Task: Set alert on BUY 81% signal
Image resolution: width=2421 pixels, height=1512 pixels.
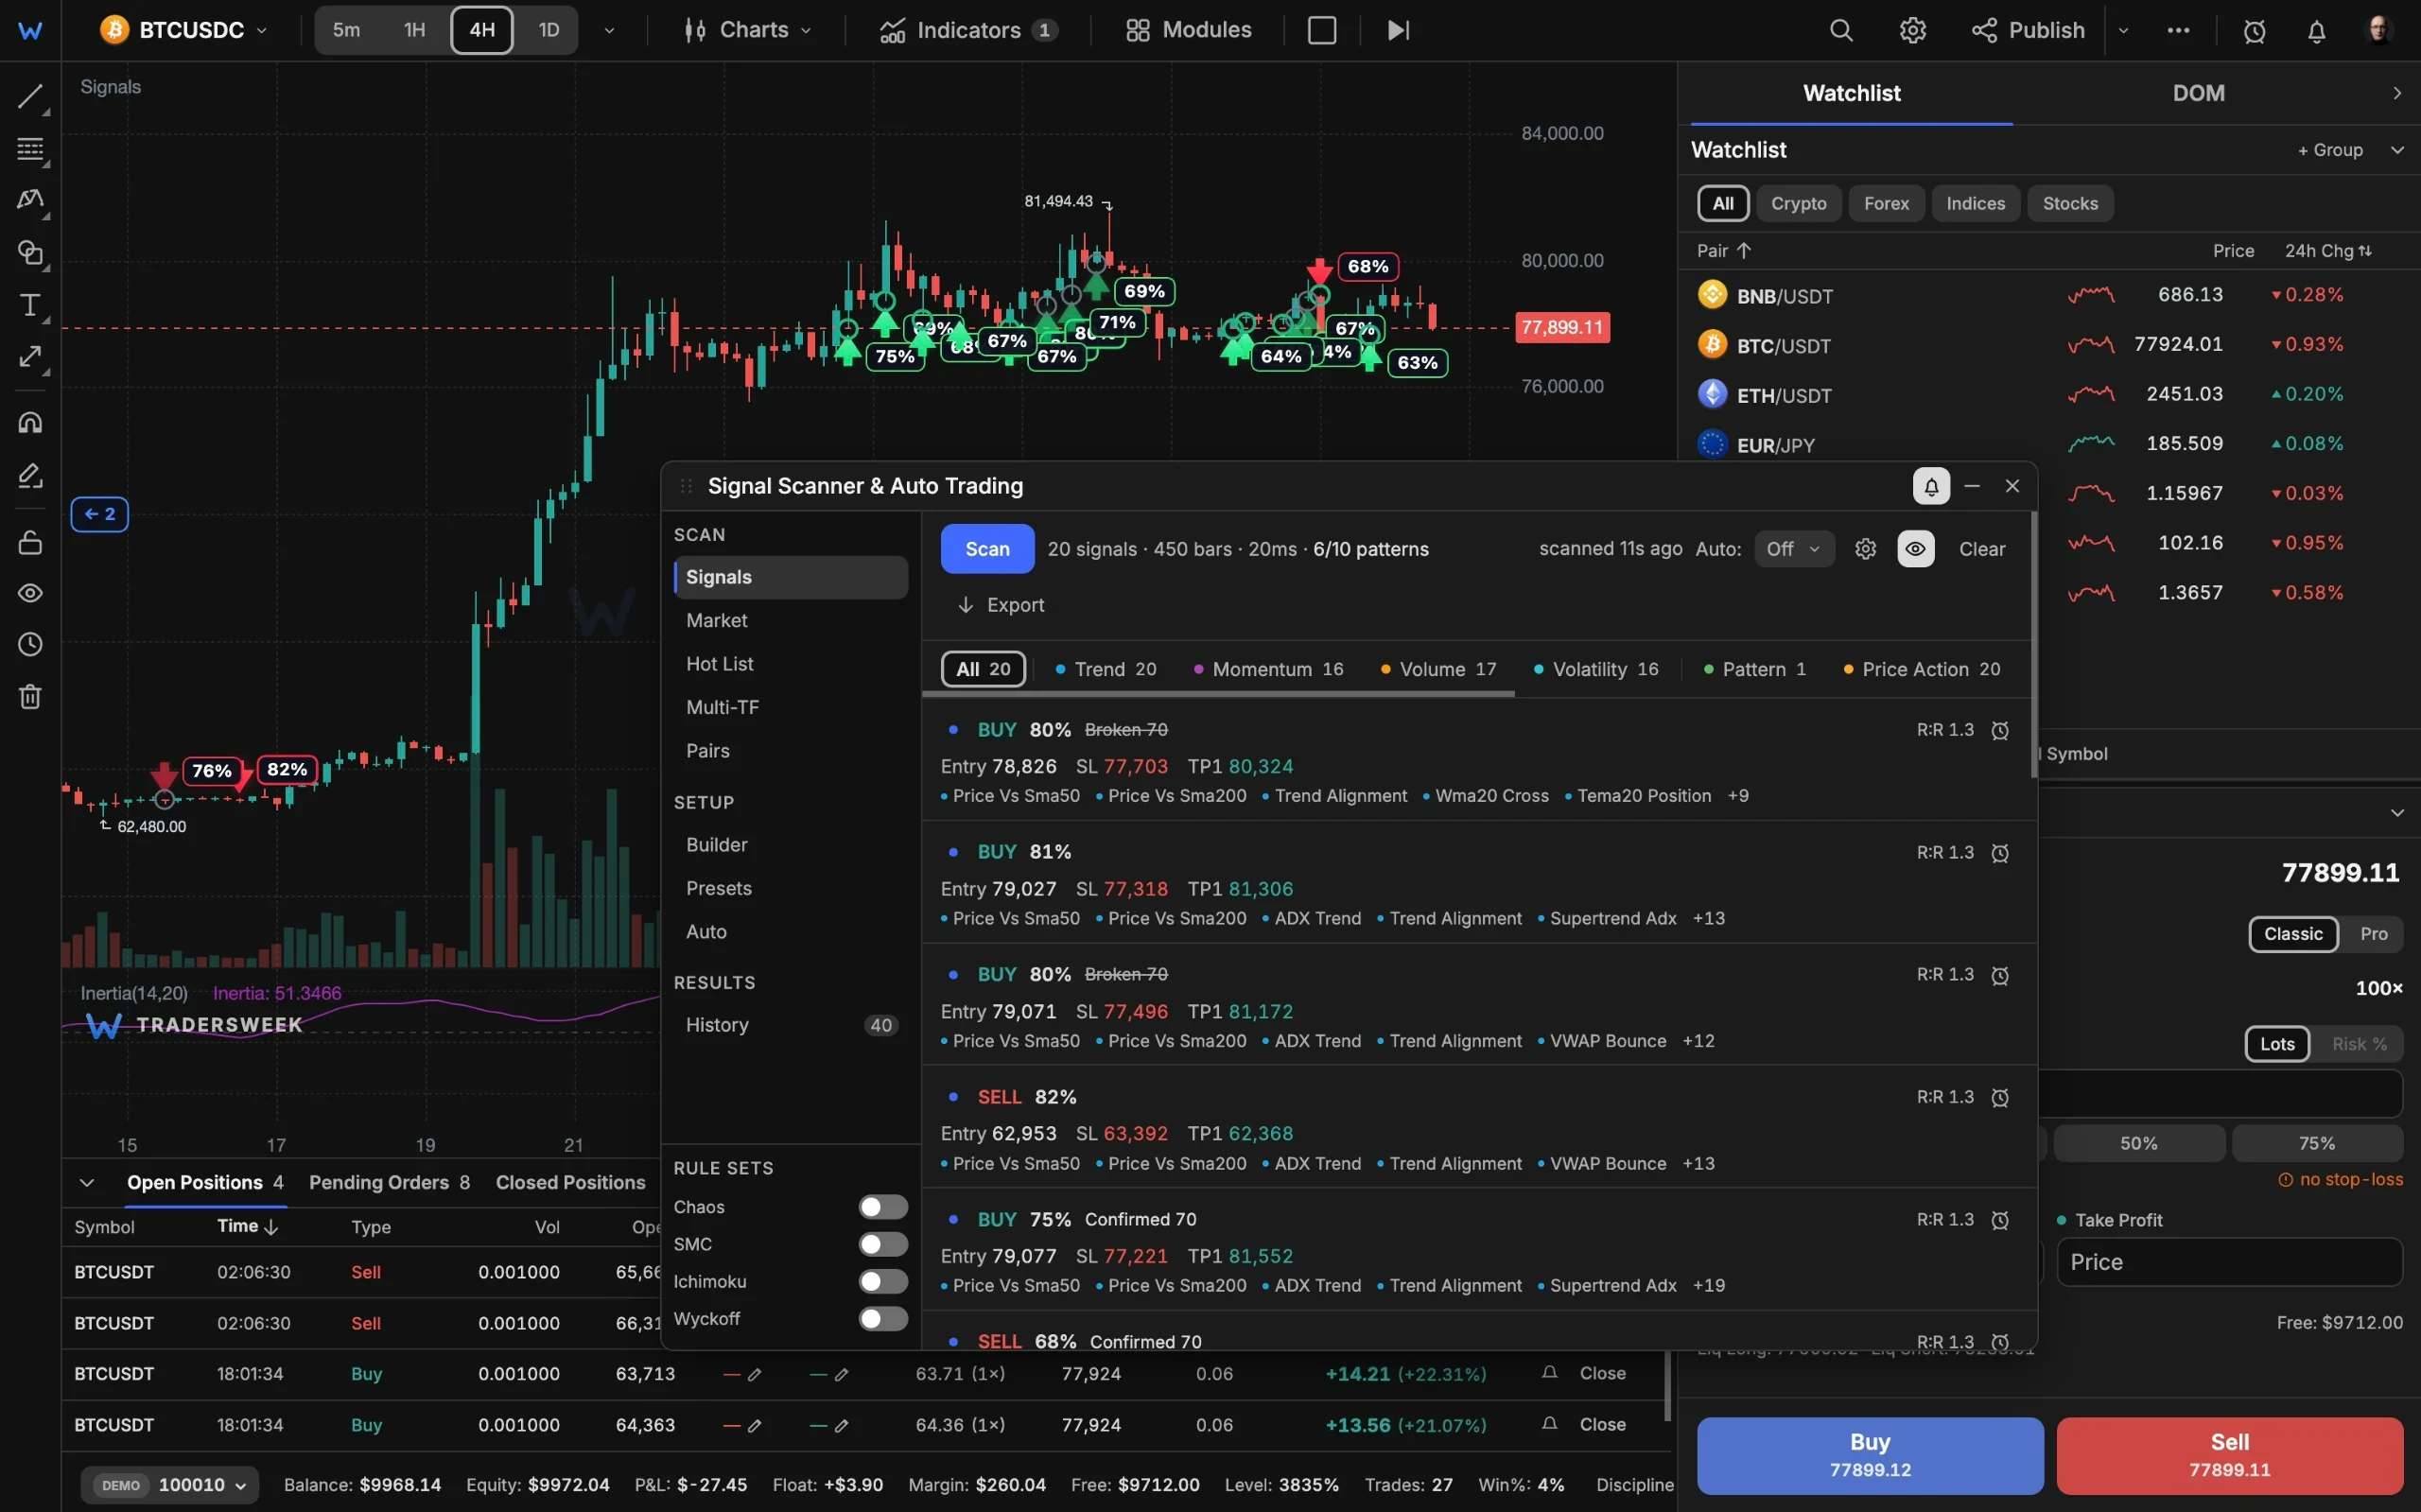Action: point(1999,853)
